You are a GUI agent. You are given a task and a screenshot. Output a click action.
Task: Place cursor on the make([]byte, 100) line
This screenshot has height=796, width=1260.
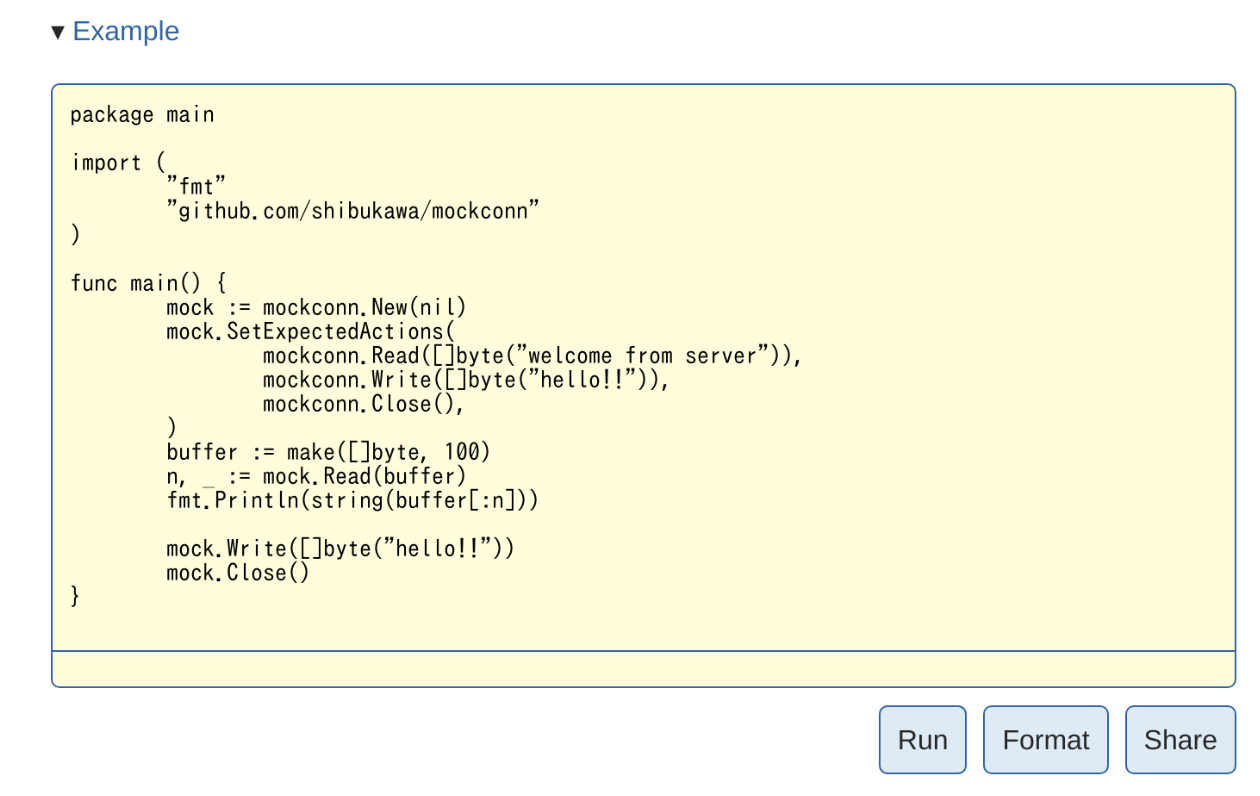(328, 452)
